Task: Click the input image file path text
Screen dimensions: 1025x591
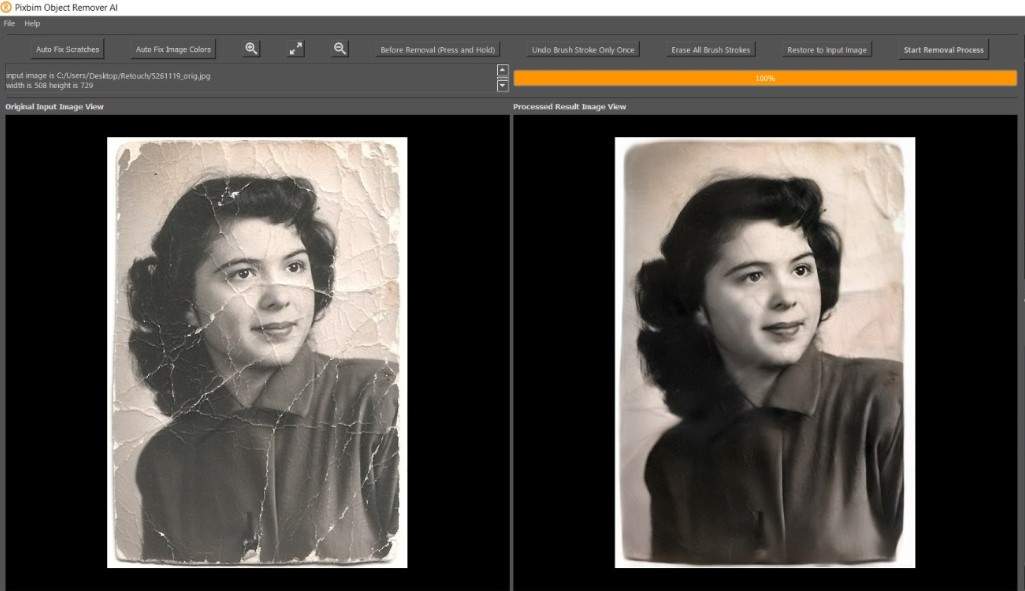Action: [x=108, y=76]
